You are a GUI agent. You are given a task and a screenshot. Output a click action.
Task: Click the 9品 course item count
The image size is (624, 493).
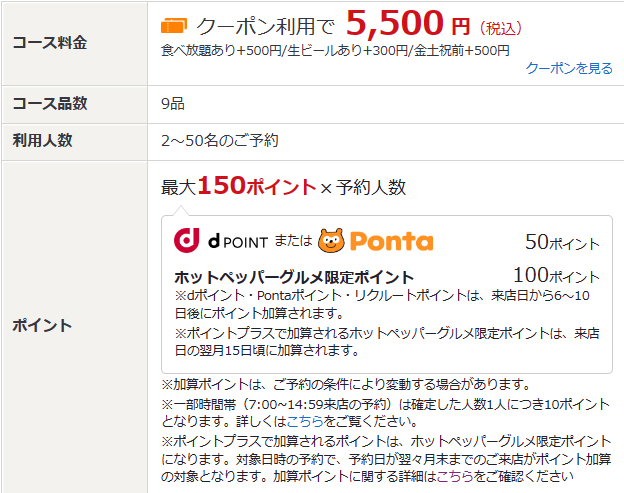point(173,103)
